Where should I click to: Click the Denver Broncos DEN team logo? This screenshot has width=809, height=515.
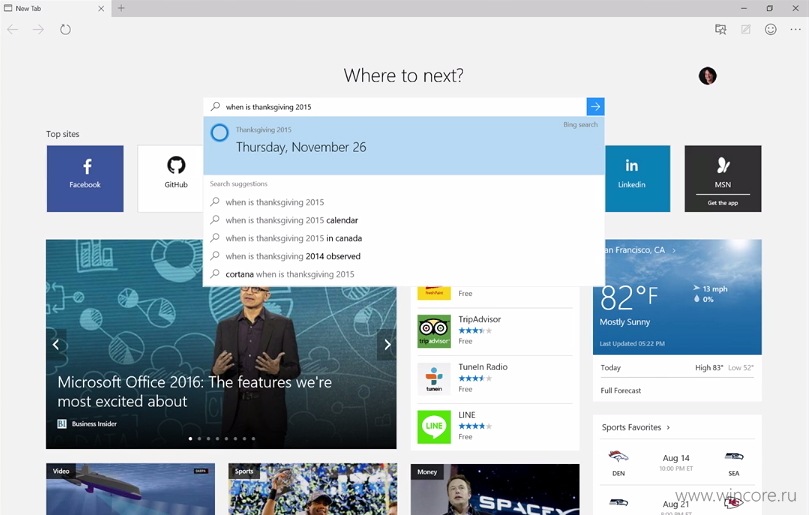[x=618, y=457]
